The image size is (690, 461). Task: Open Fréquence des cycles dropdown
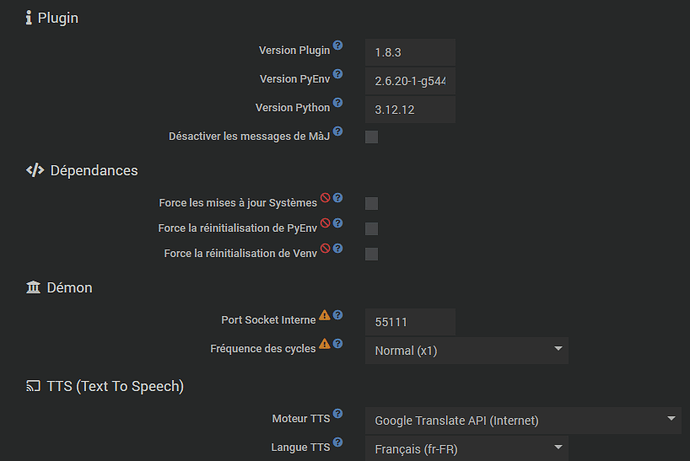click(465, 351)
